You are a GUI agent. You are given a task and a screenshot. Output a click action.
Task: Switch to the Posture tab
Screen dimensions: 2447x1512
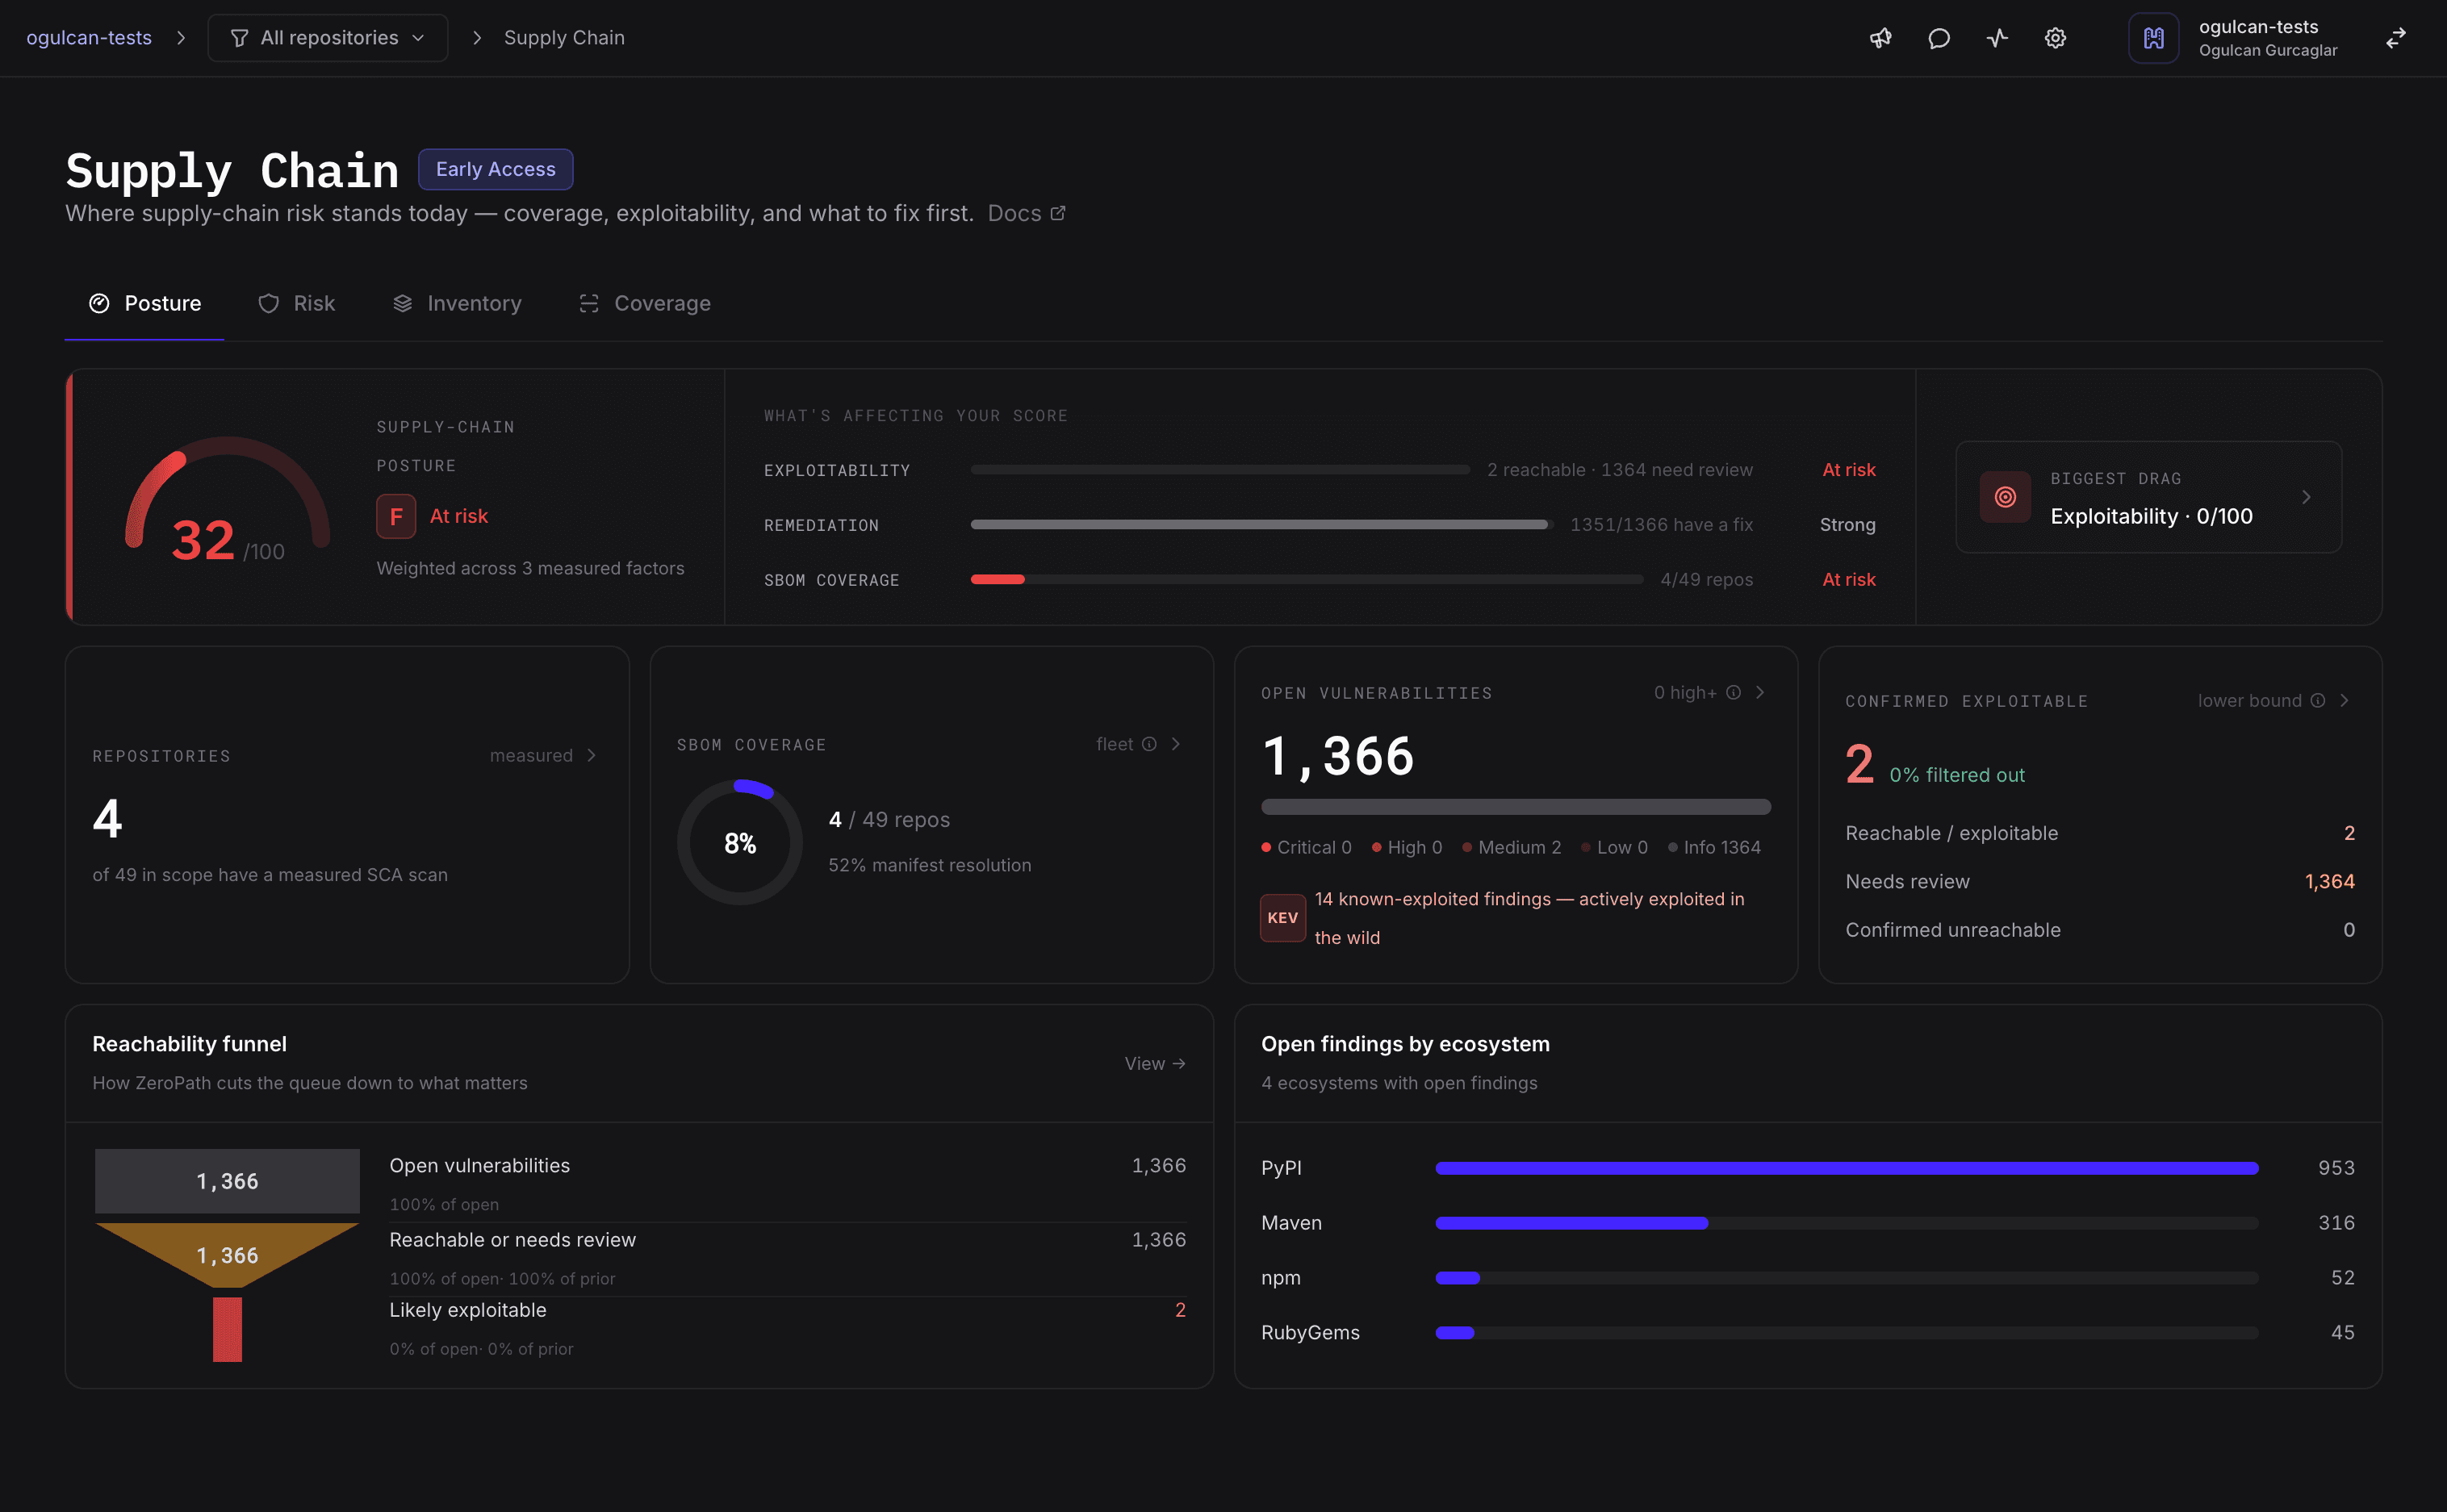145,303
